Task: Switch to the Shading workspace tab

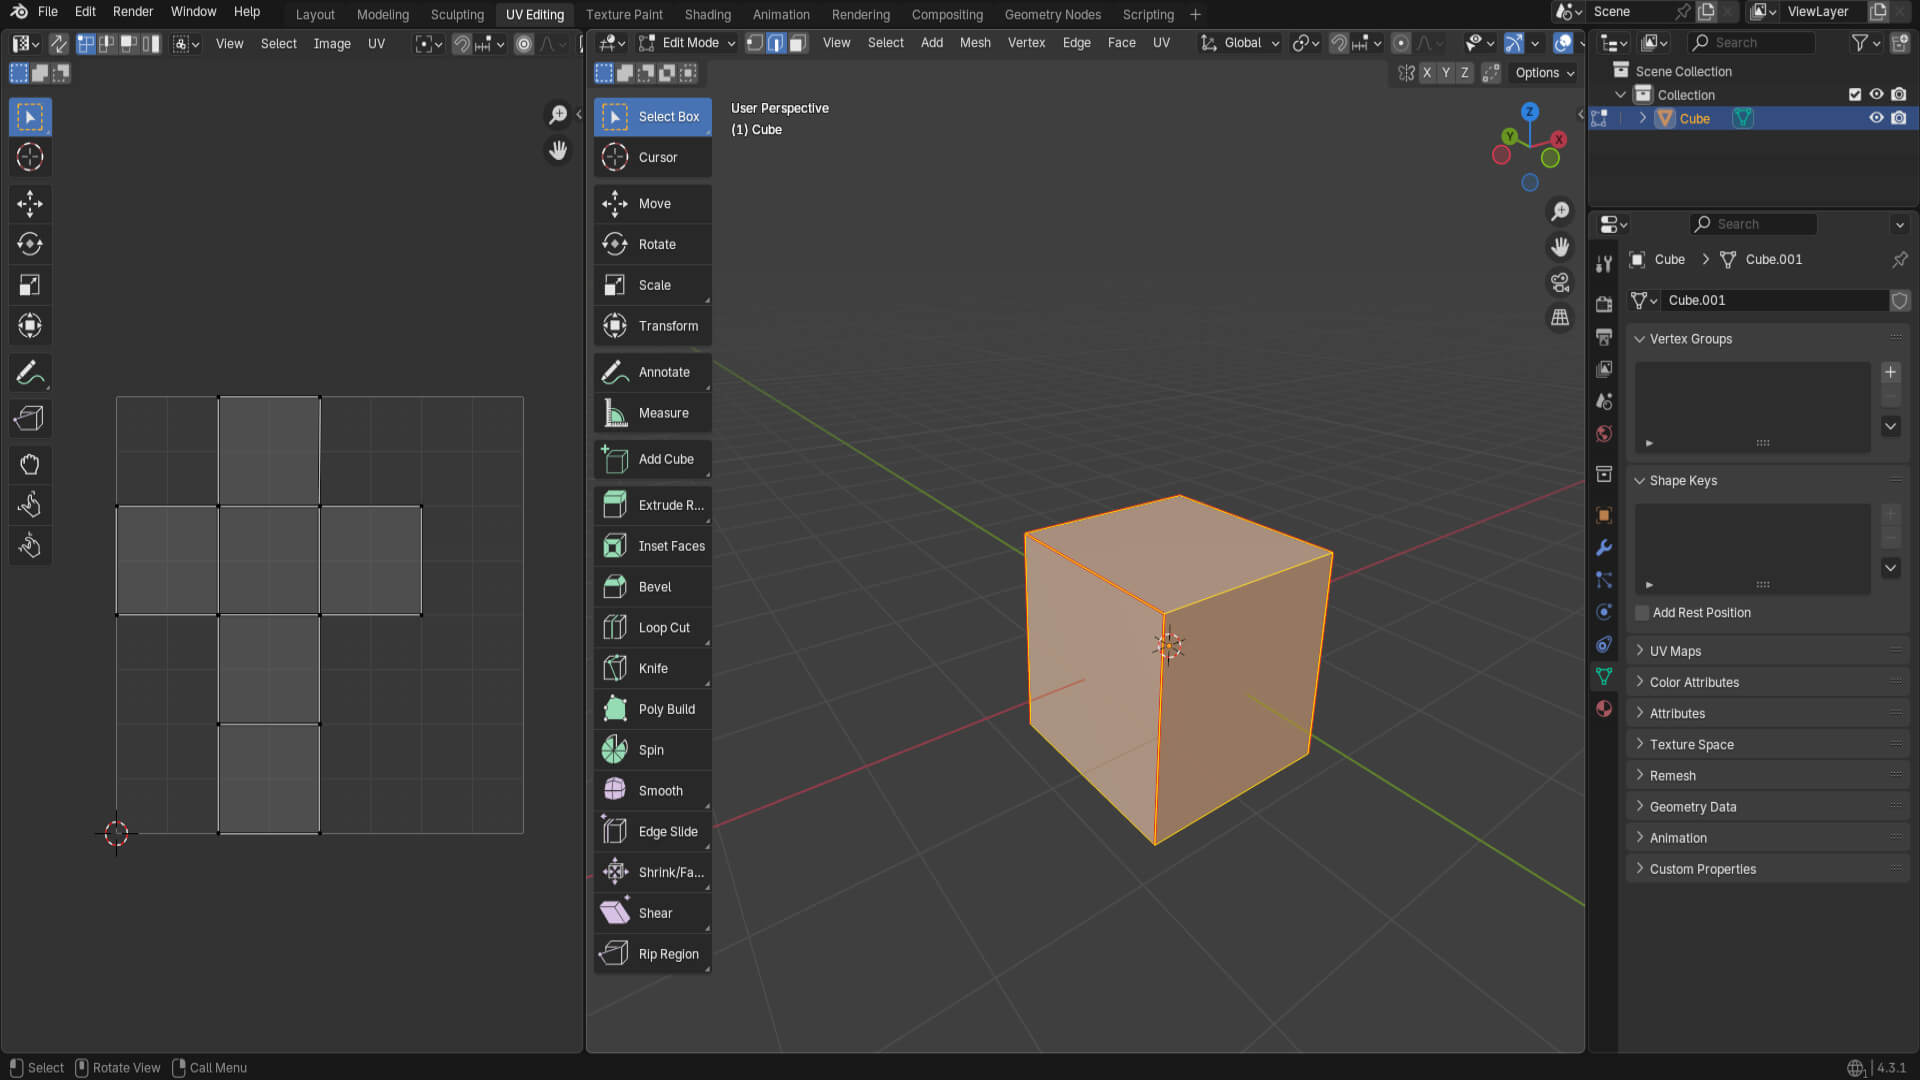Action: click(707, 14)
